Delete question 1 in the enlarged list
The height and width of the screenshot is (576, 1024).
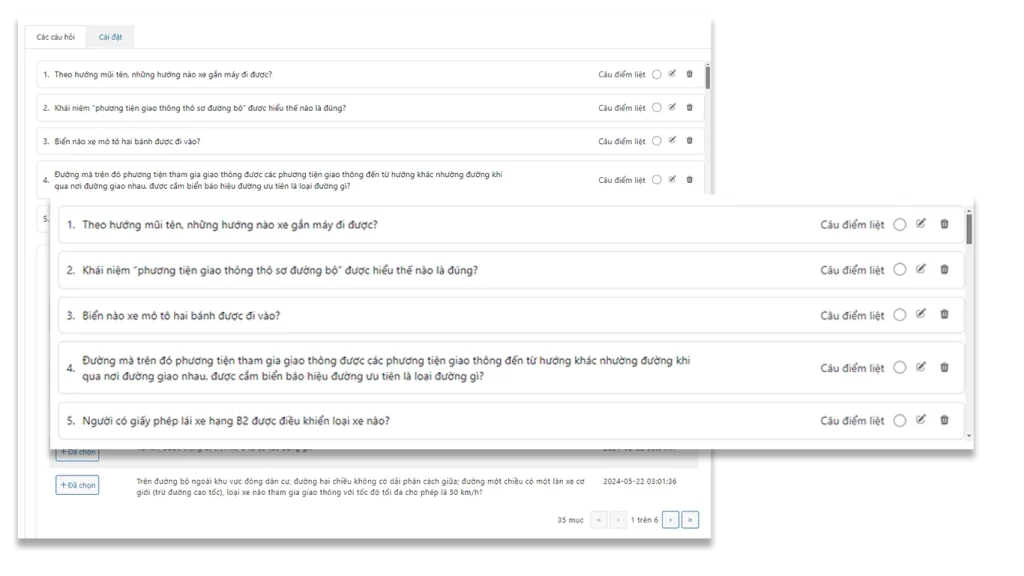pyautogui.click(x=944, y=224)
